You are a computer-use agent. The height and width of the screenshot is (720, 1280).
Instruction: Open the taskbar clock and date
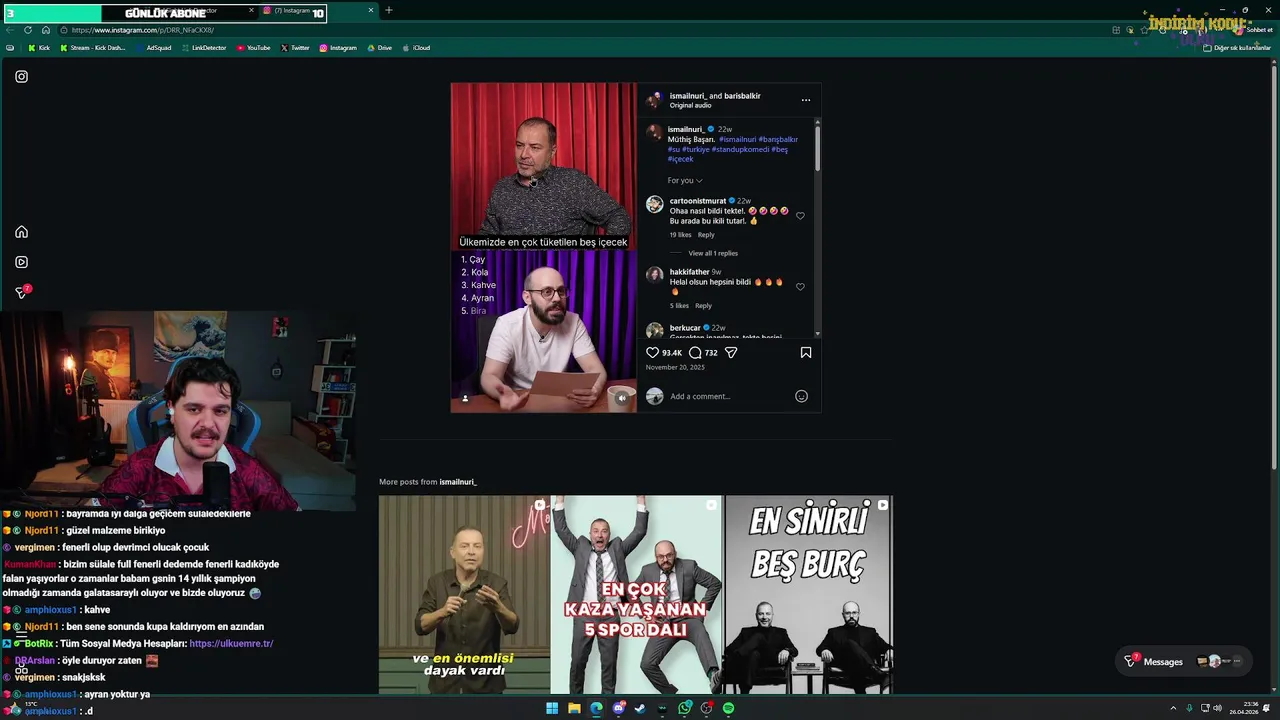(1244, 708)
